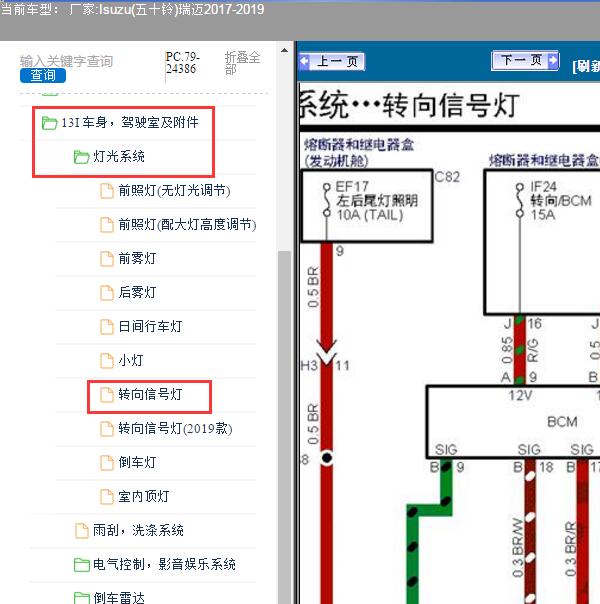Click document icon beside 转向信号灯(2019款)
The image size is (600, 604).
tap(107, 429)
